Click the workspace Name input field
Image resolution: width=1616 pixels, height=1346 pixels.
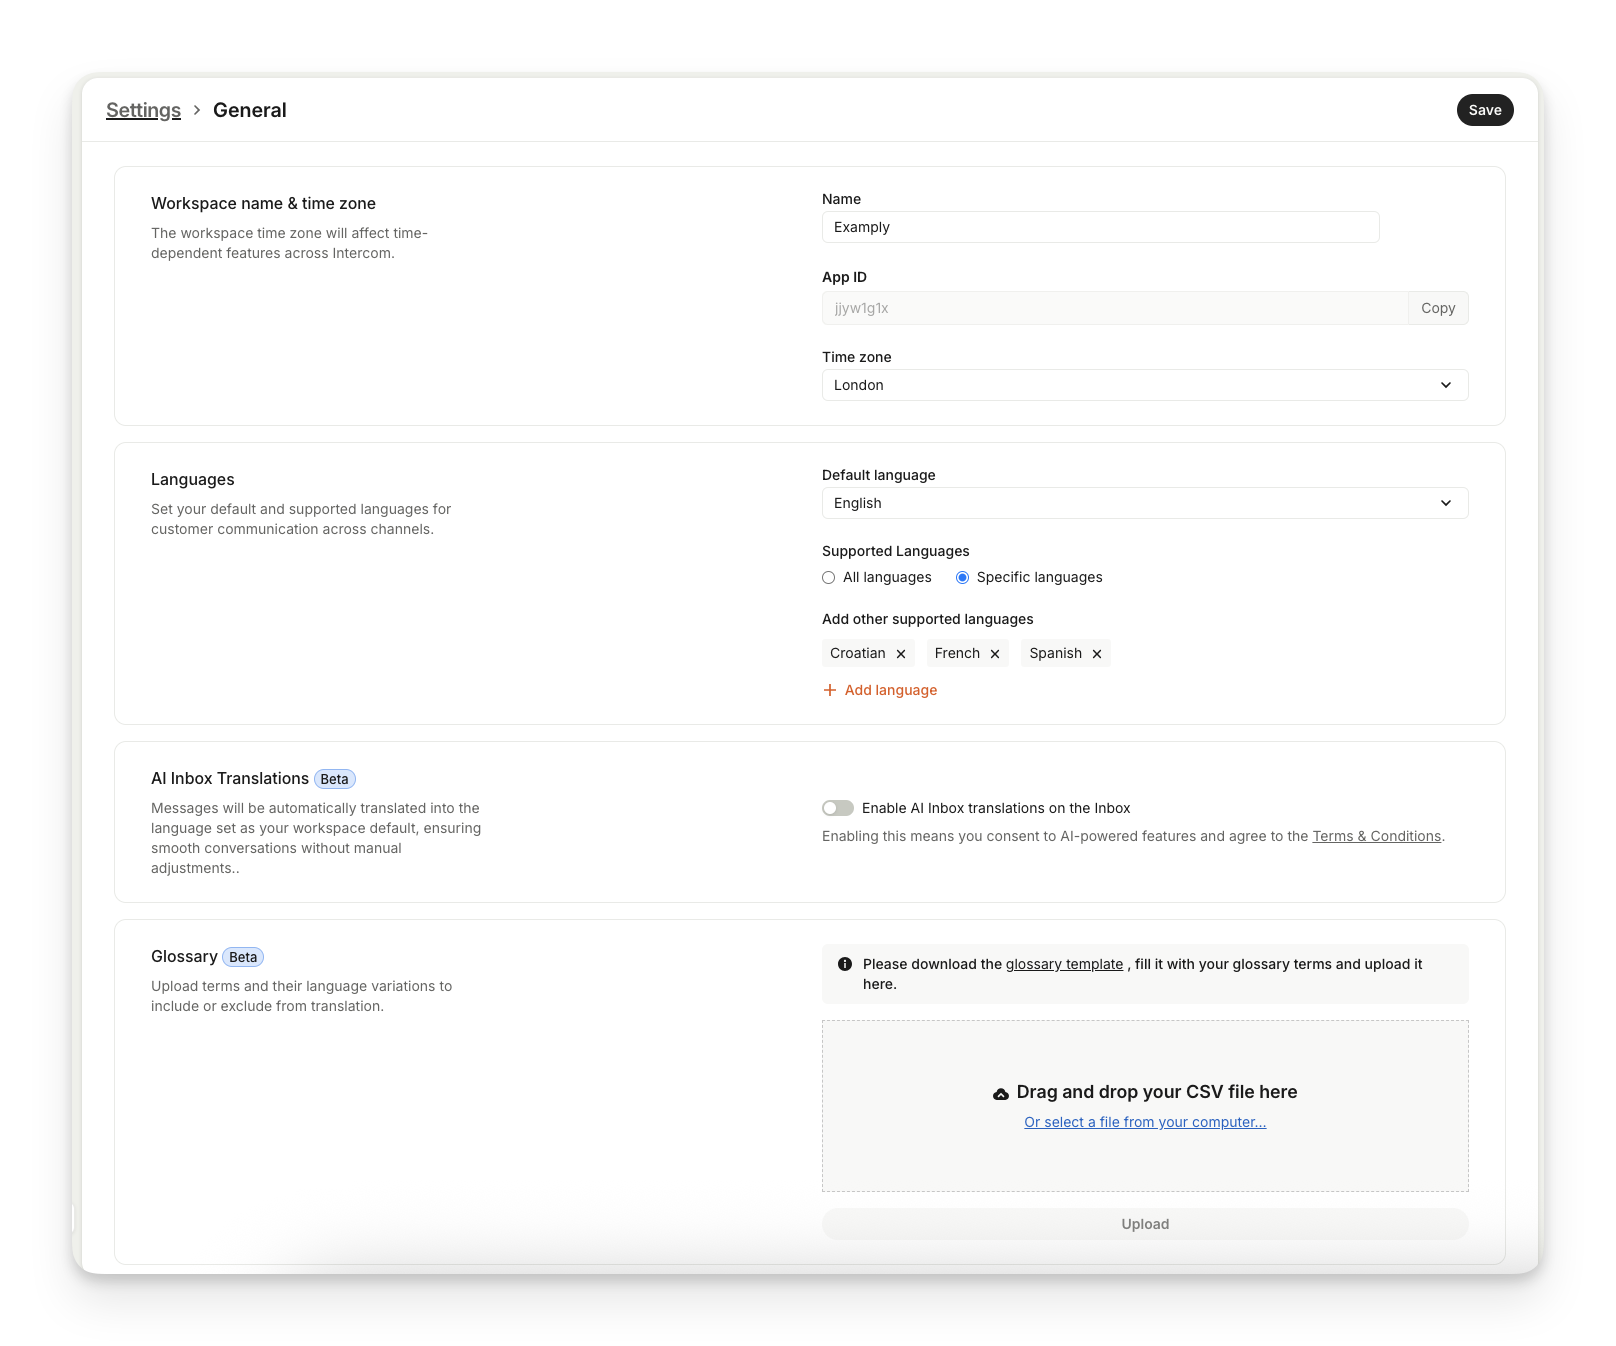pyautogui.click(x=1100, y=227)
